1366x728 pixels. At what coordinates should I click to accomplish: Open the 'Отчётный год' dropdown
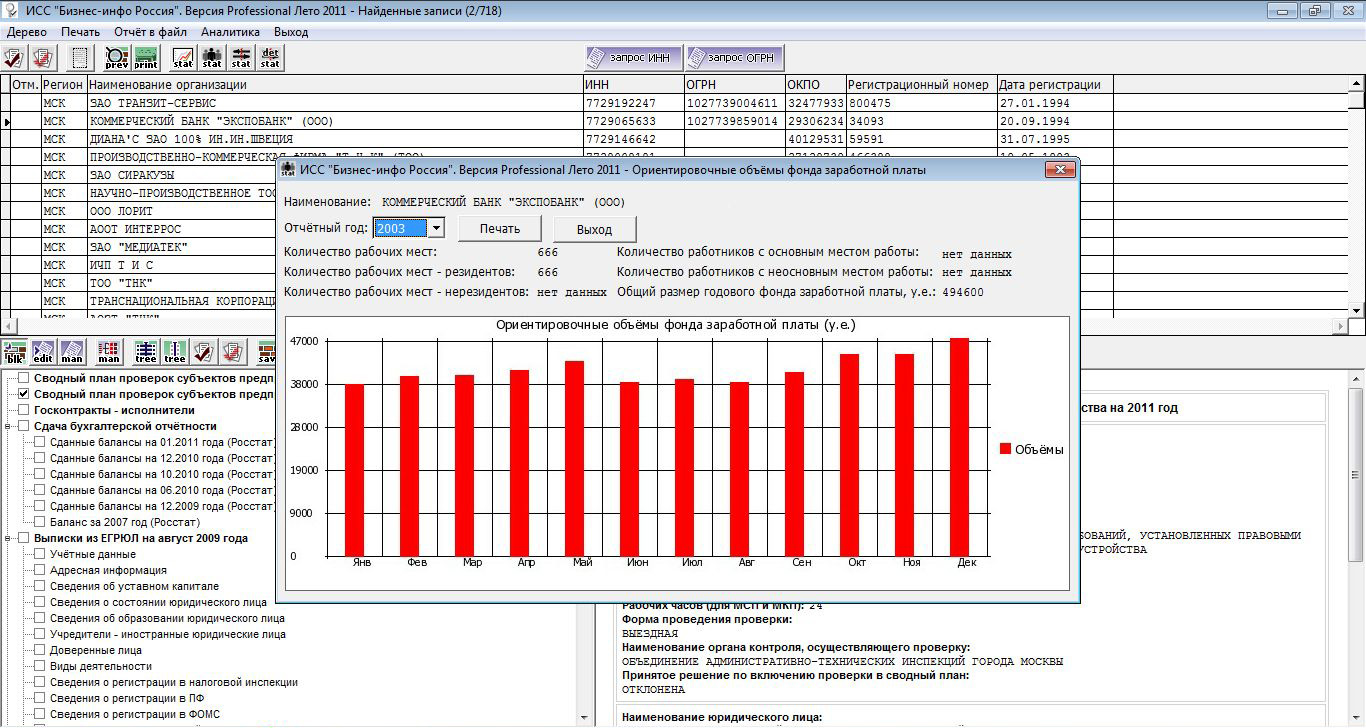click(x=436, y=228)
